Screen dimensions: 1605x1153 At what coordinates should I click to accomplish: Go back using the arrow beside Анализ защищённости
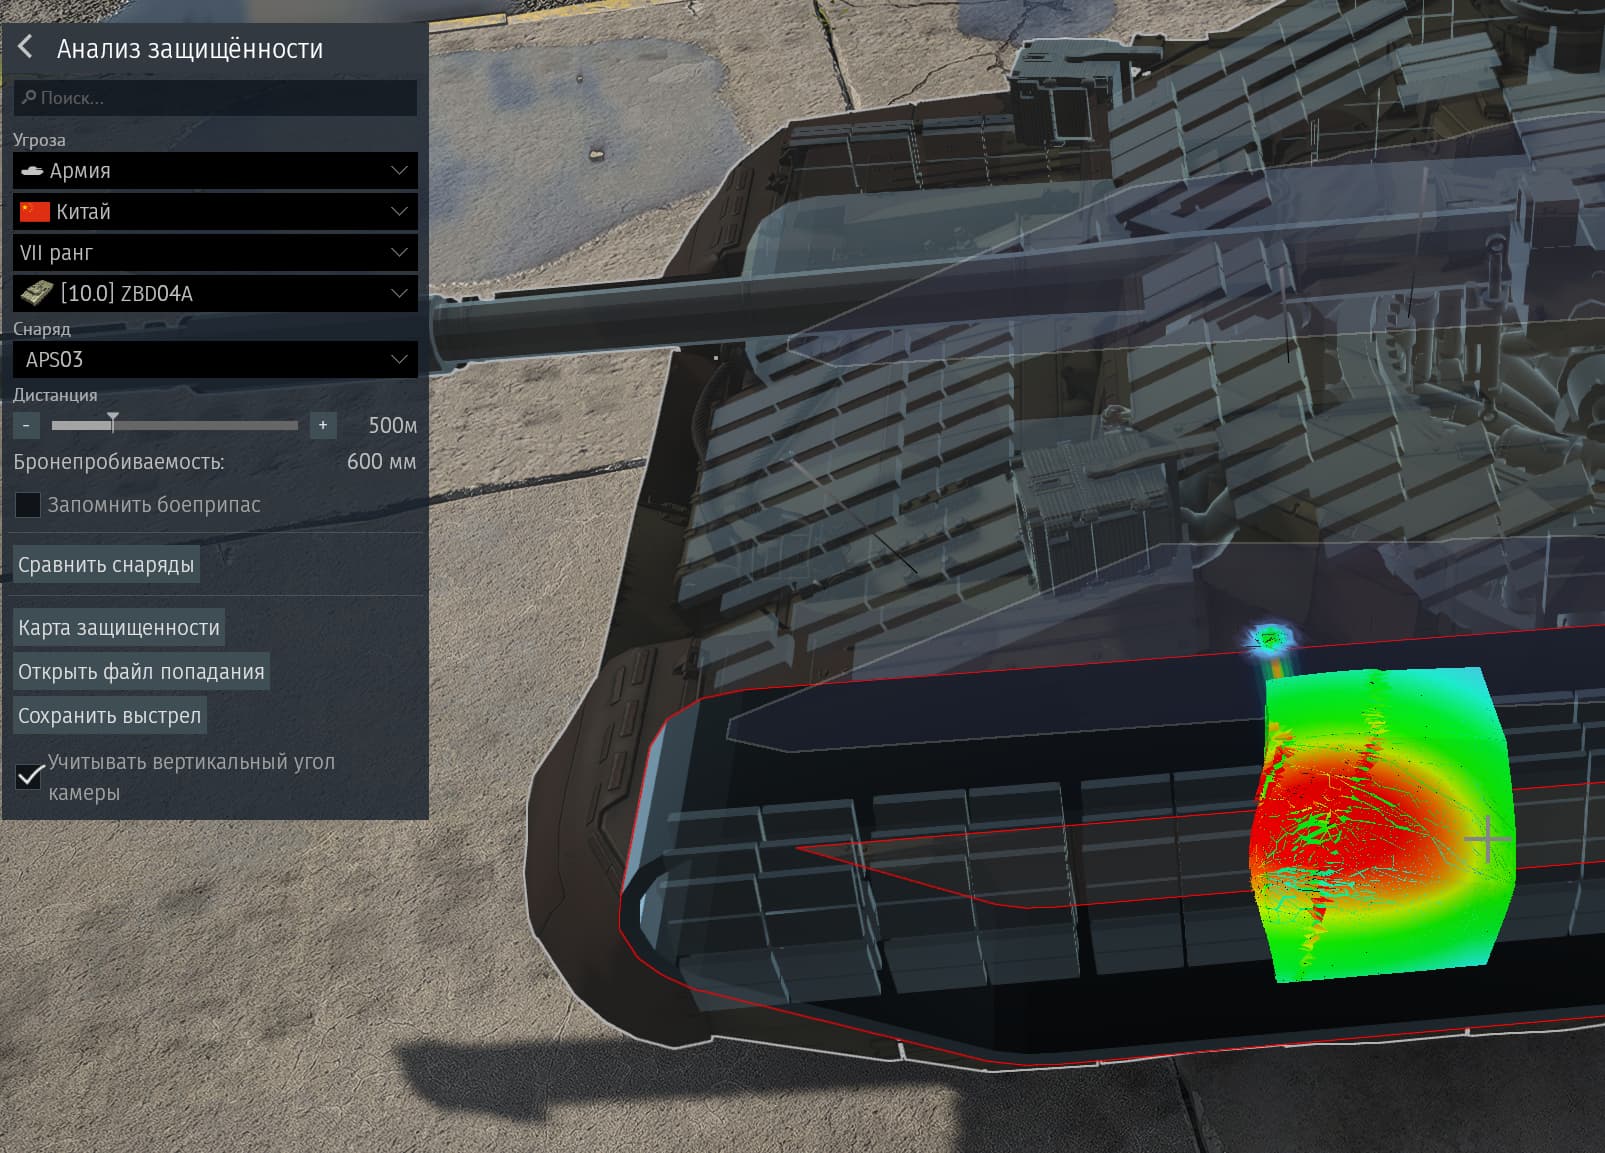pos(26,47)
